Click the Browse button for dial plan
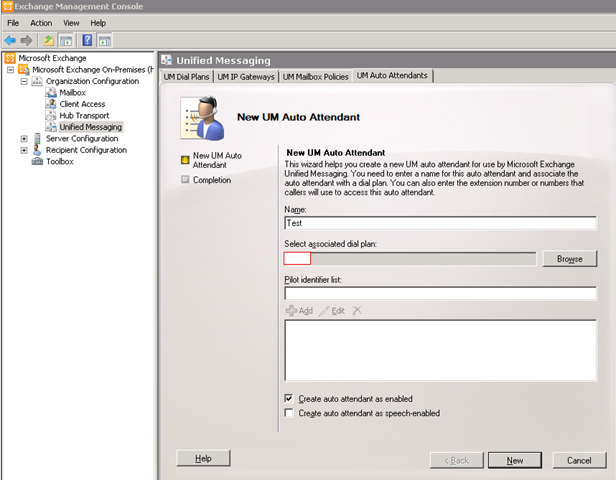 tap(570, 258)
